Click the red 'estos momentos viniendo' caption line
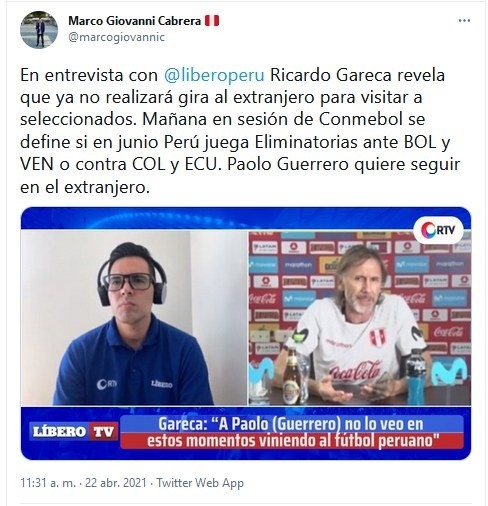 coord(292,441)
